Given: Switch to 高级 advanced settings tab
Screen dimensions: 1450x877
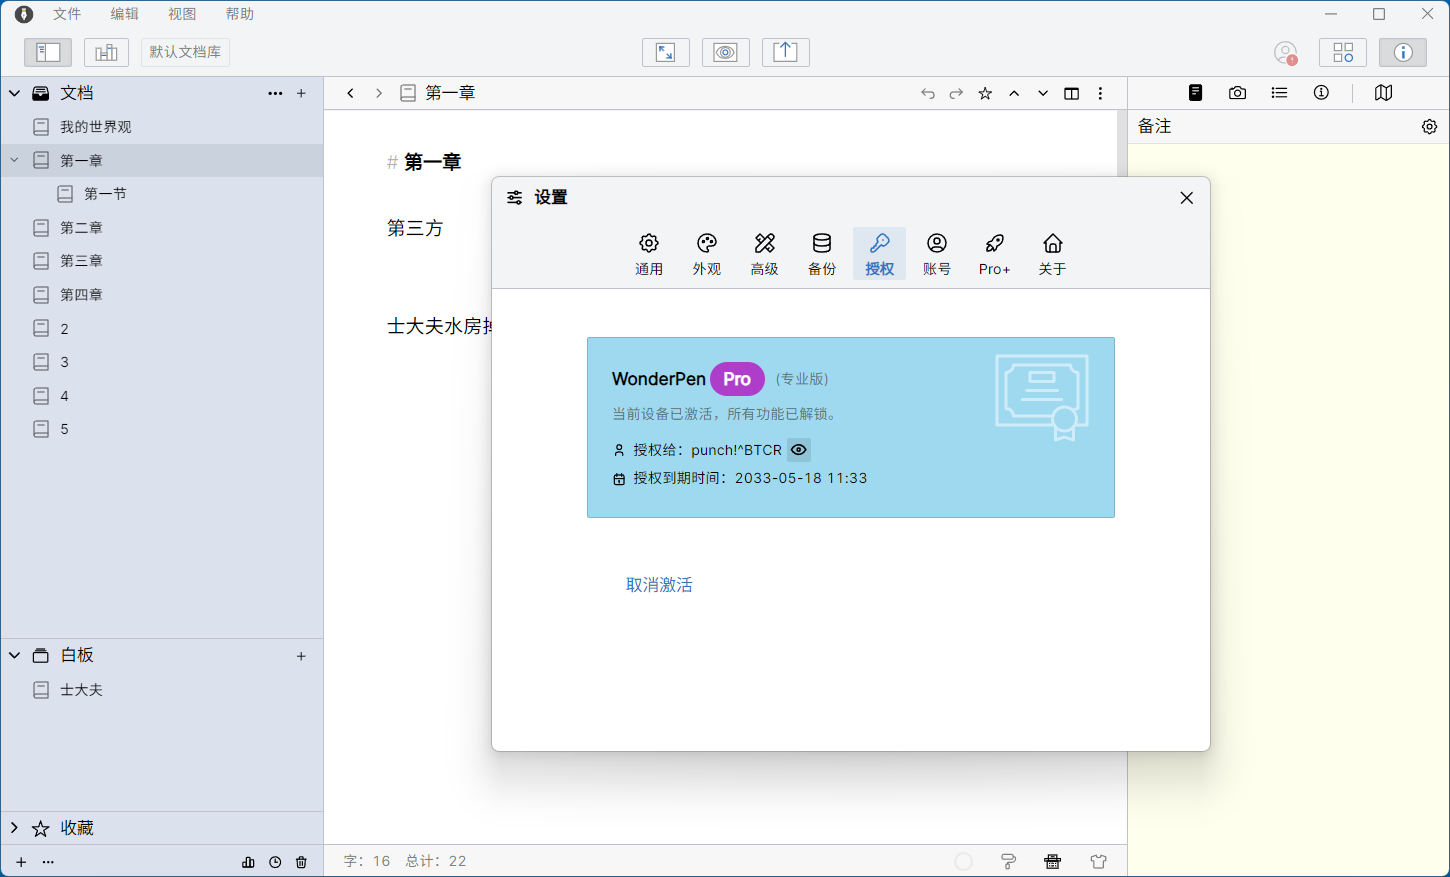Looking at the screenshot, I should pos(765,254).
